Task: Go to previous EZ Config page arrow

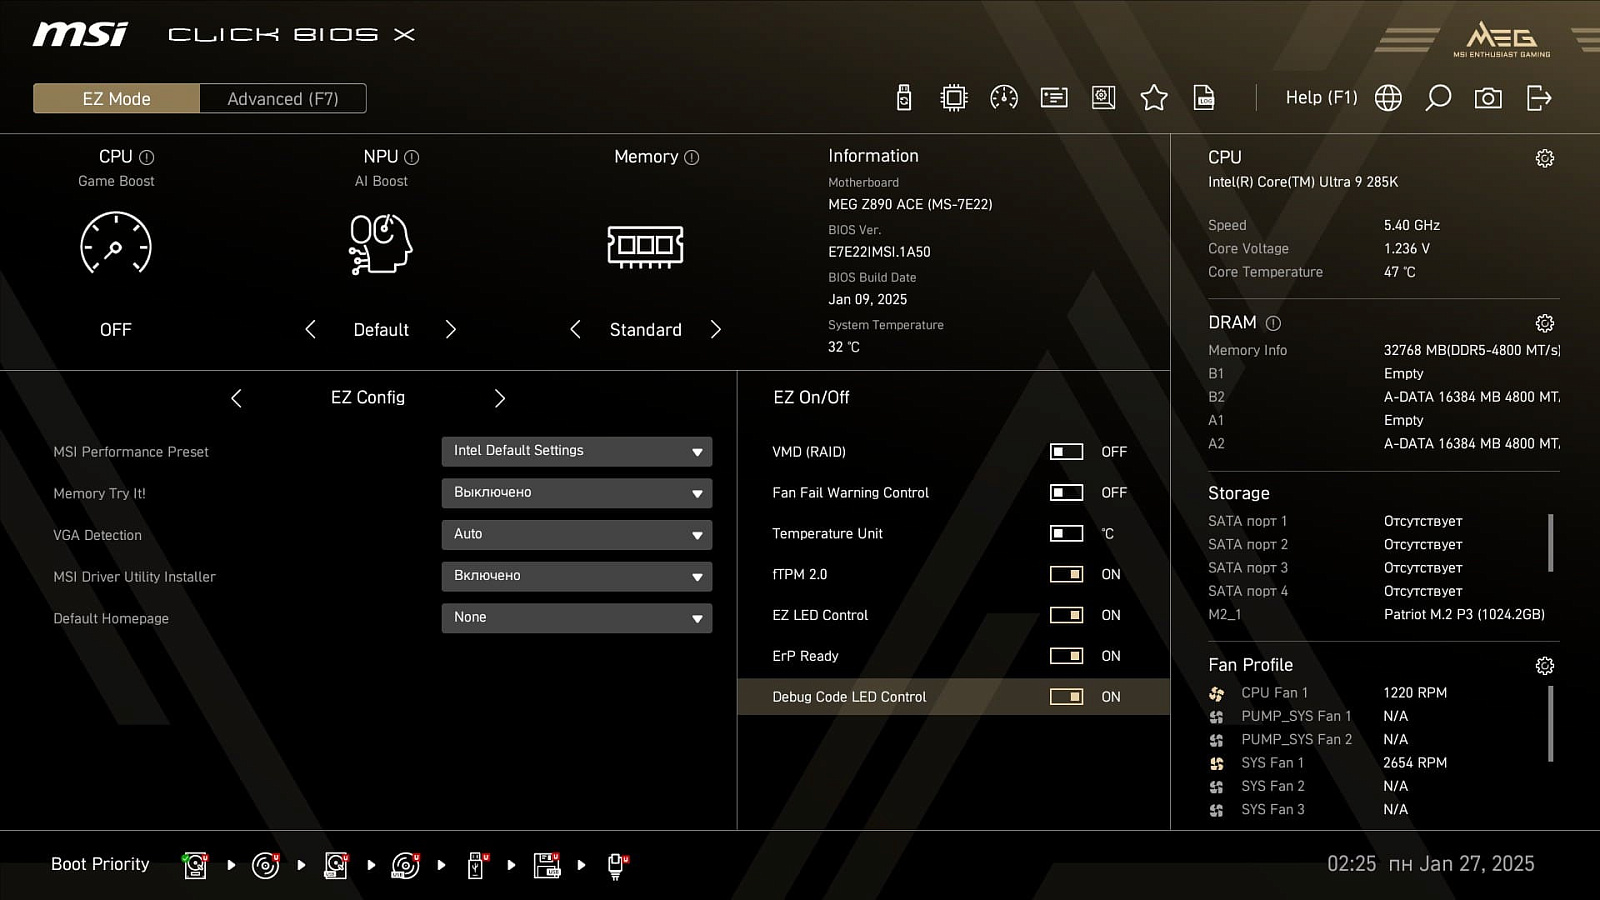Action: [236, 398]
